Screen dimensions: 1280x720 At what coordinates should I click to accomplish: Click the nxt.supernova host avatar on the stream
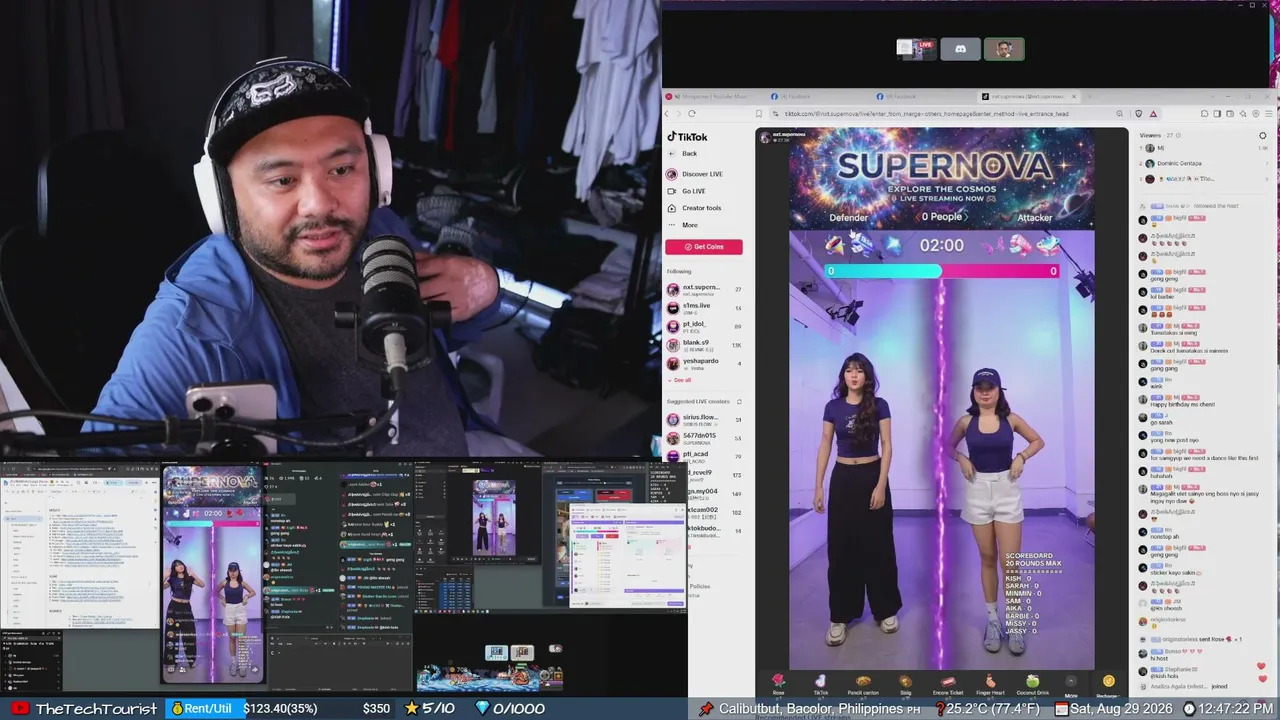(x=766, y=136)
